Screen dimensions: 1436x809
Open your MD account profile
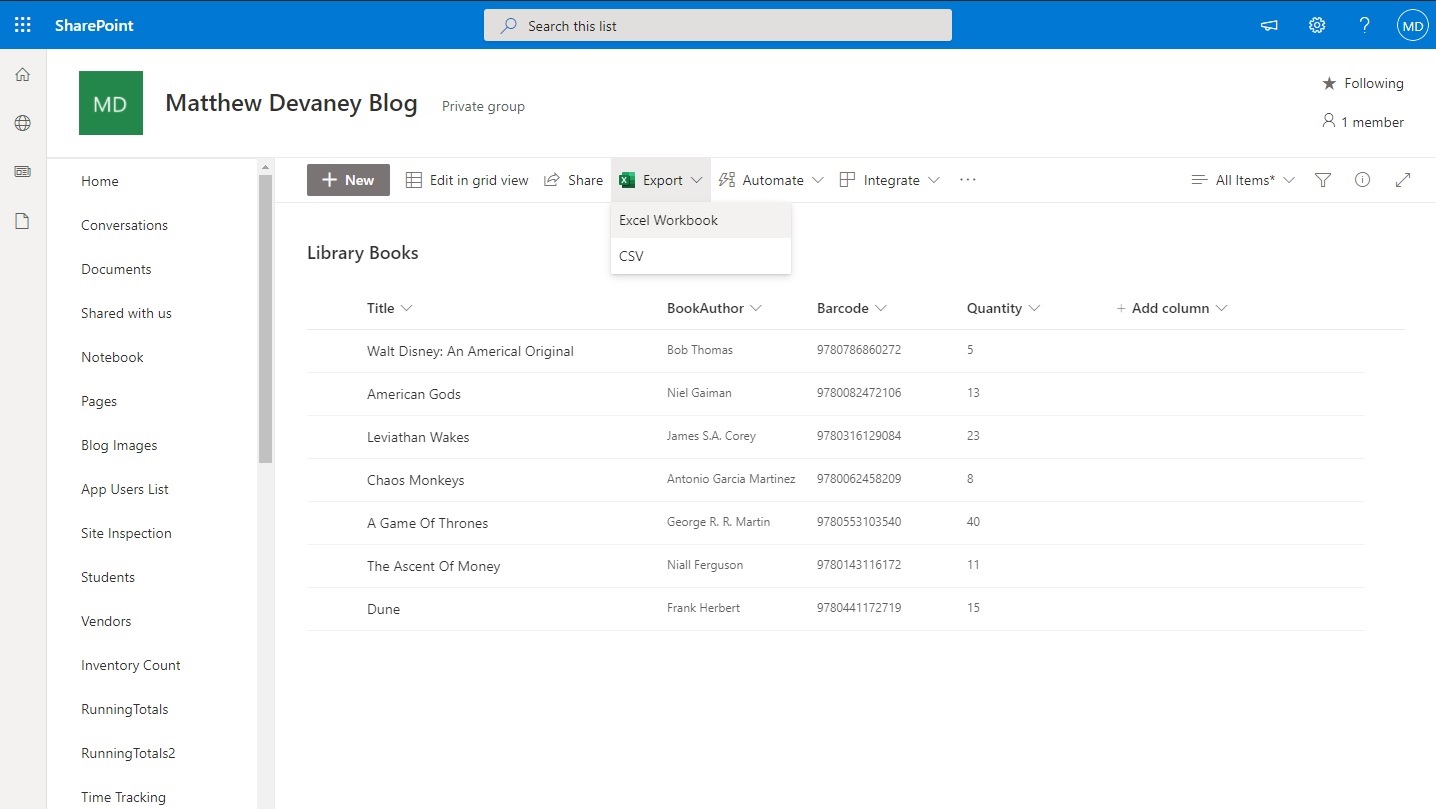pyautogui.click(x=1411, y=25)
